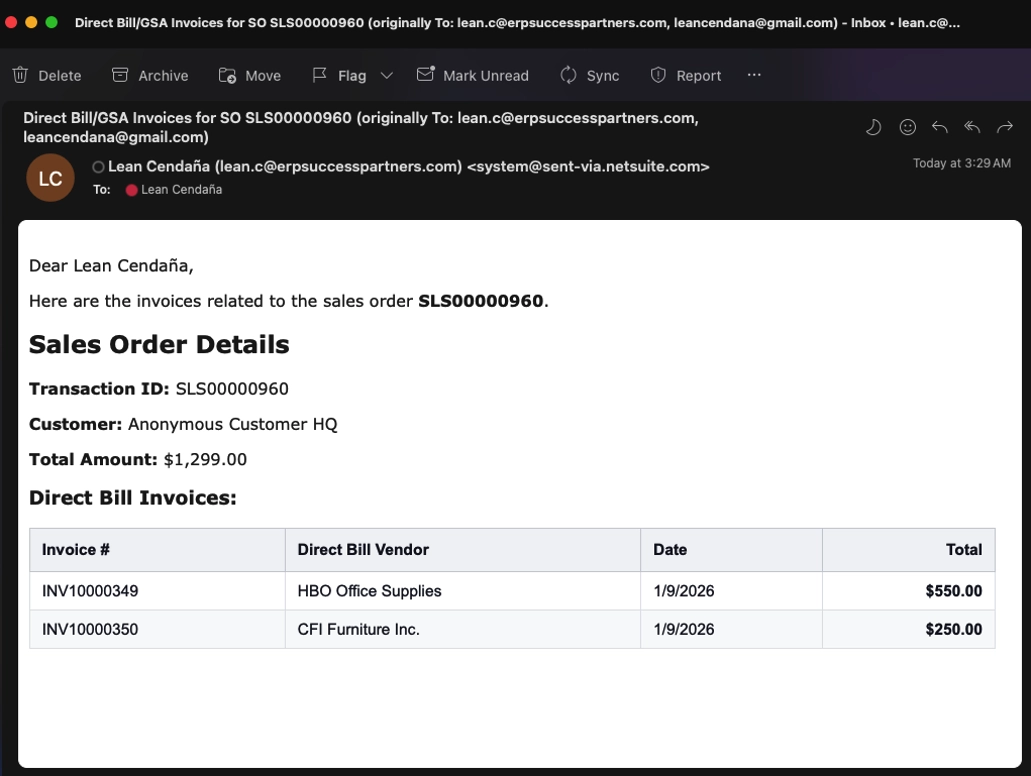Screen dimensions: 1031x776
Task: Add an emoji reaction to the message
Action: click(x=907, y=127)
